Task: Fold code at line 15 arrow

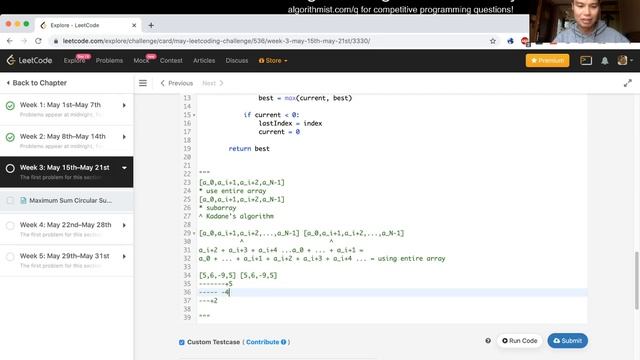Action: tap(194, 115)
